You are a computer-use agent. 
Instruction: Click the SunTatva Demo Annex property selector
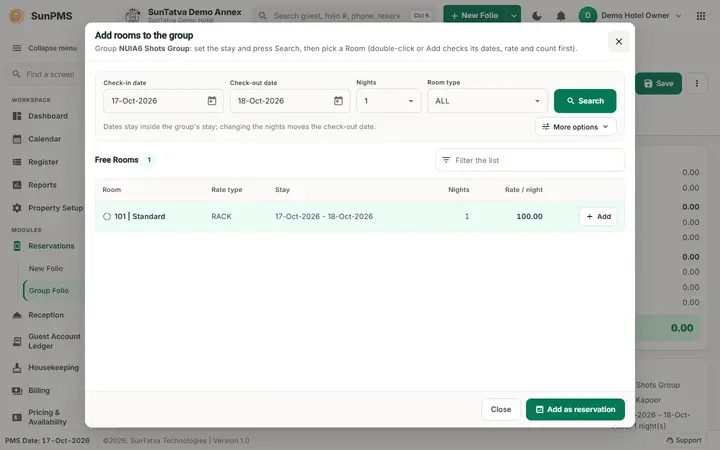pyautogui.click(x=184, y=15)
